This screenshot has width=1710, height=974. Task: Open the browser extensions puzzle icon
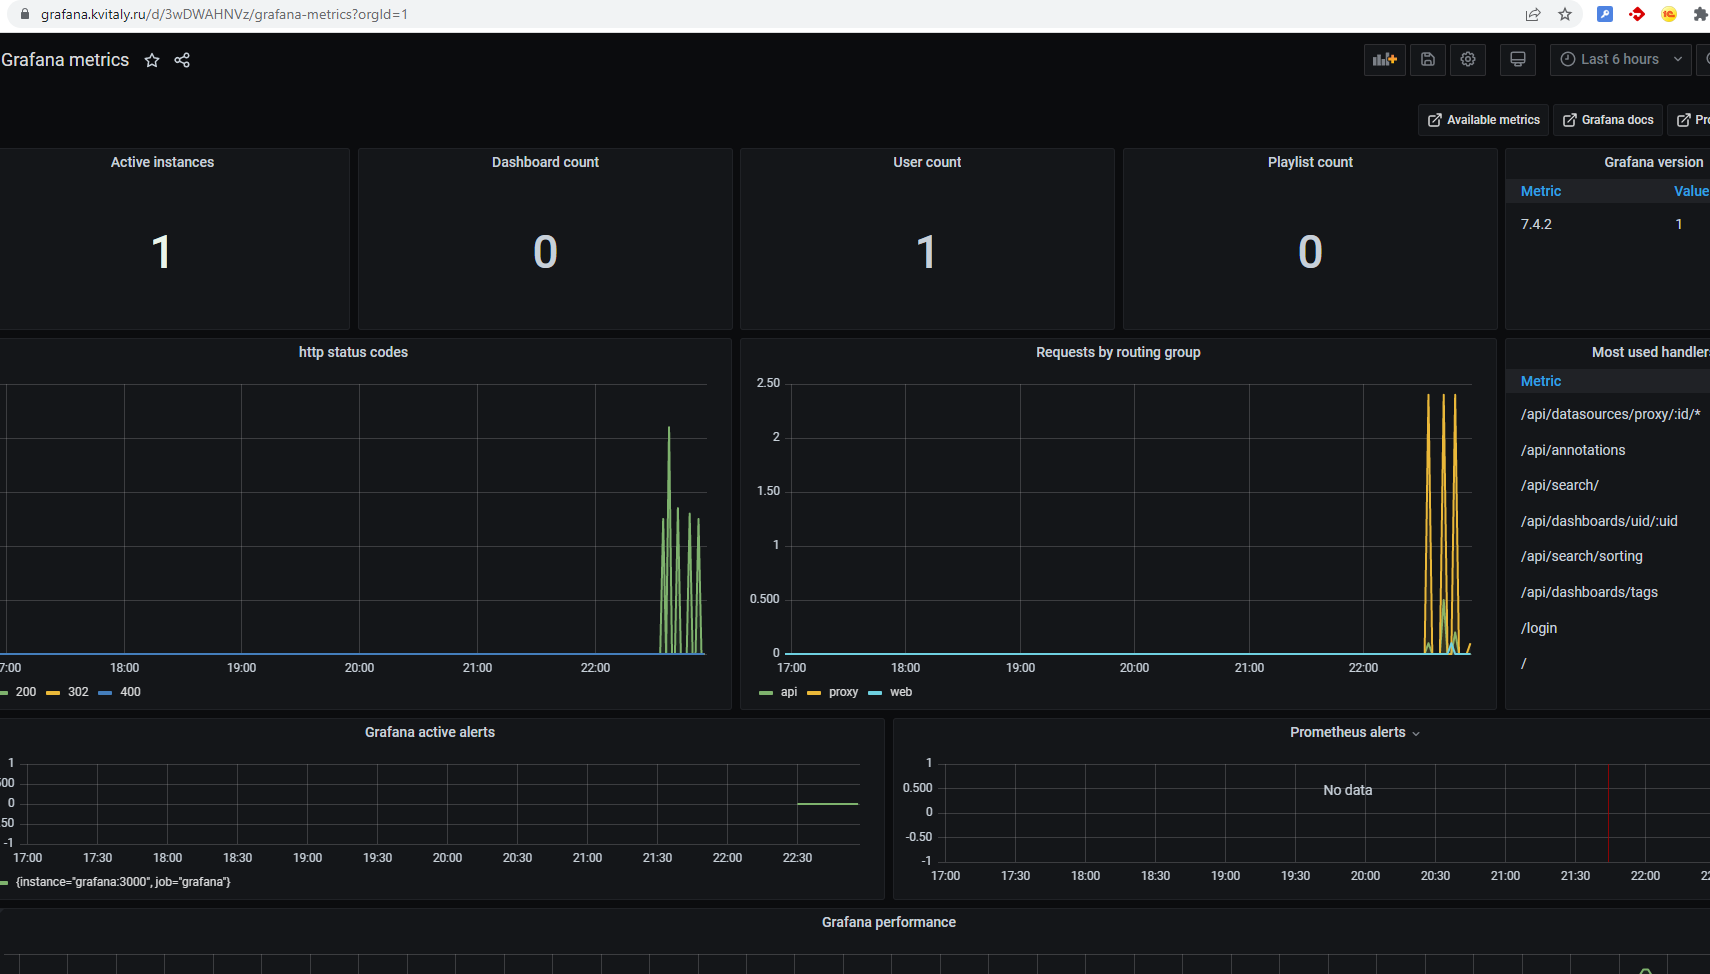(x=1699, y=14)
